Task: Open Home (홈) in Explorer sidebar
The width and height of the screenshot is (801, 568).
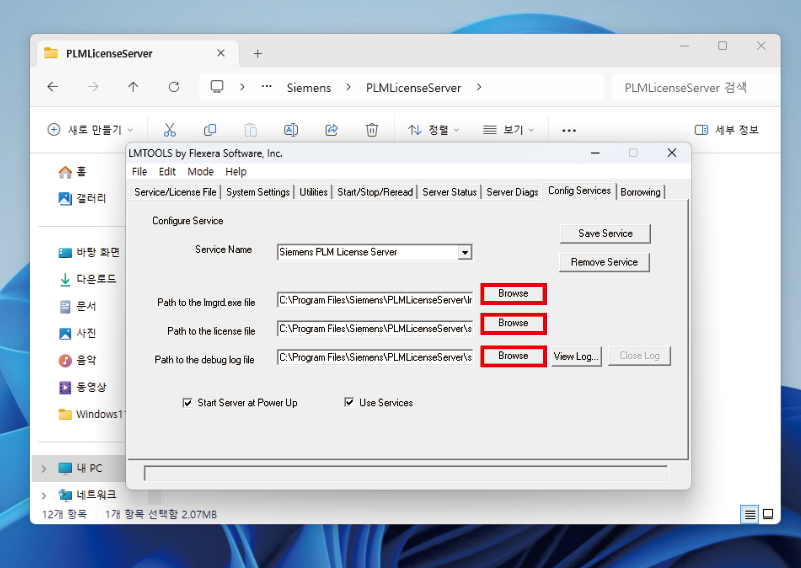Action: click(72, 172)
